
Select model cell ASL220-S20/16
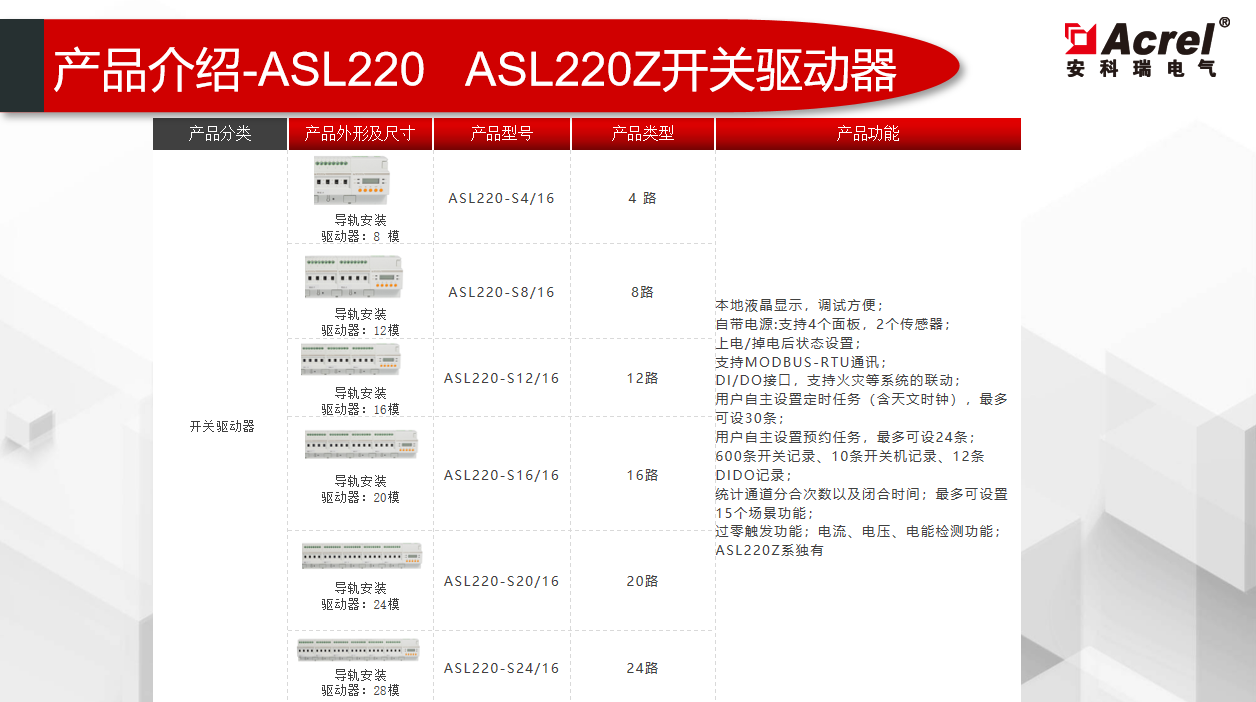(501, 581)
